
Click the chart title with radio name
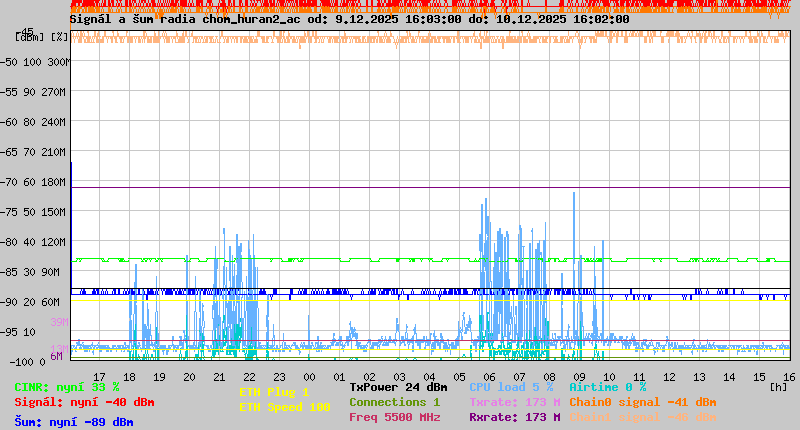350,19
